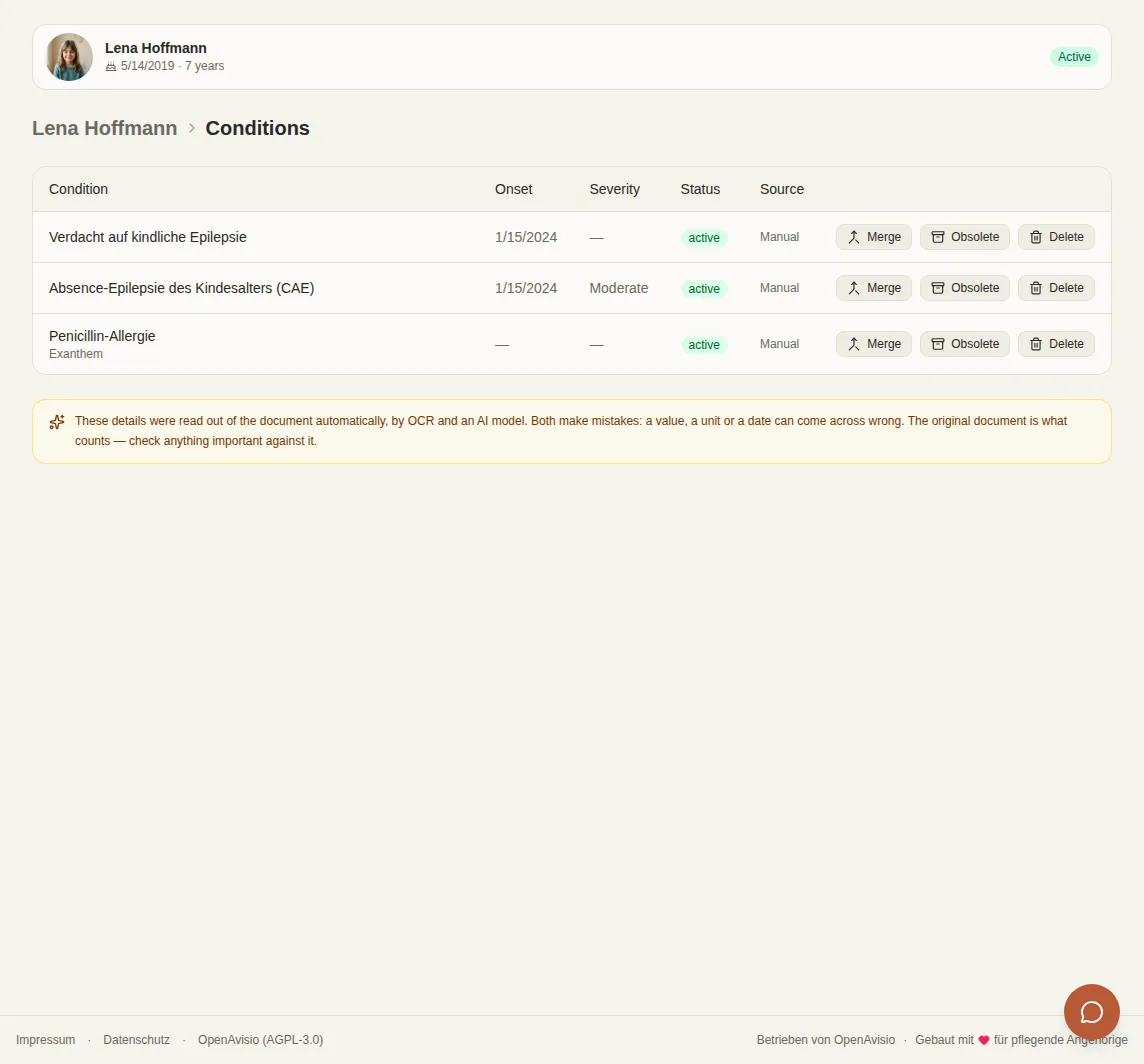Click the birthday cake icon beside 5/14/2019
The image size is (1144, 1064).
(111, 66)
